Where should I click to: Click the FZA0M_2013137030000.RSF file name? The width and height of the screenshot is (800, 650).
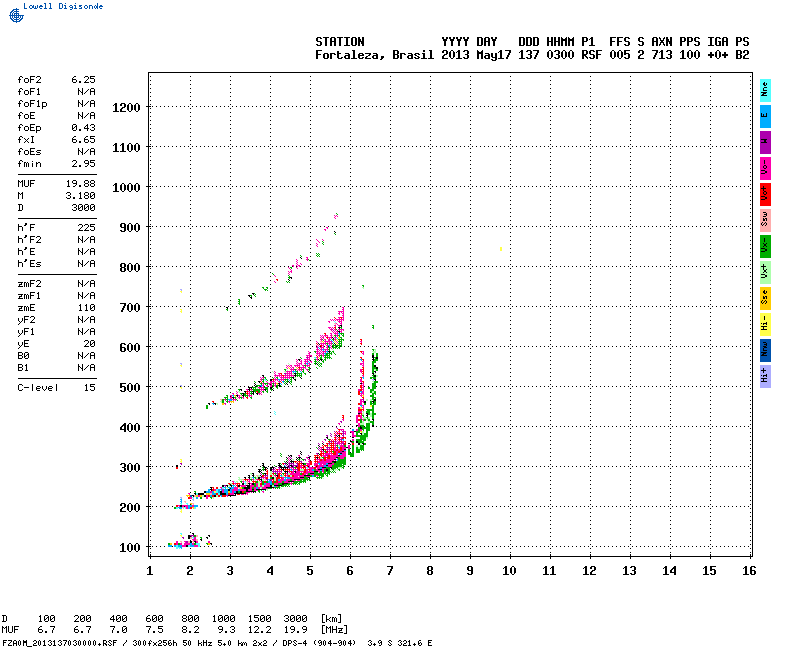pos(60,643)
